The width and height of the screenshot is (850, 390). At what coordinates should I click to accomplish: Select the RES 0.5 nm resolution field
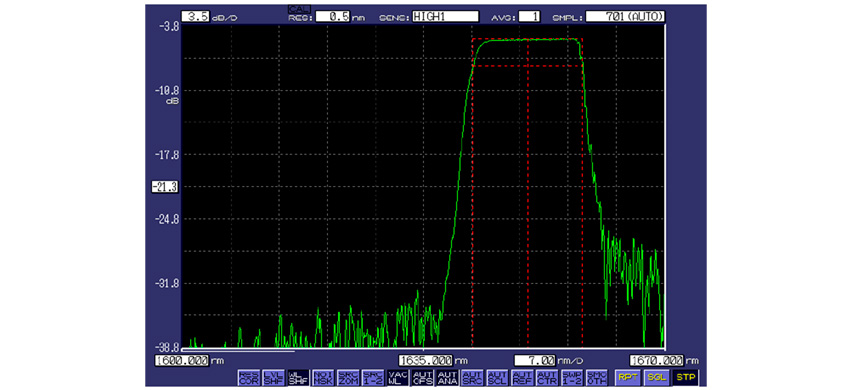(x=332, y=17)
